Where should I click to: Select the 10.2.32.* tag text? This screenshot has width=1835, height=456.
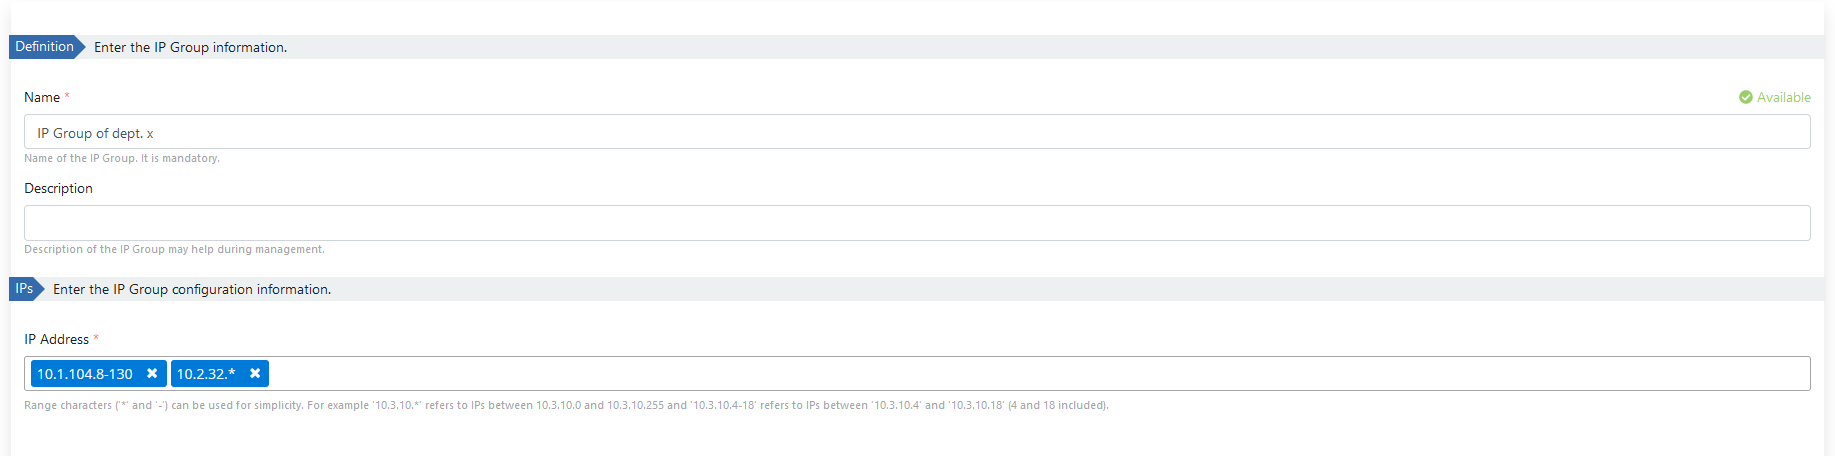coord(206,374)
